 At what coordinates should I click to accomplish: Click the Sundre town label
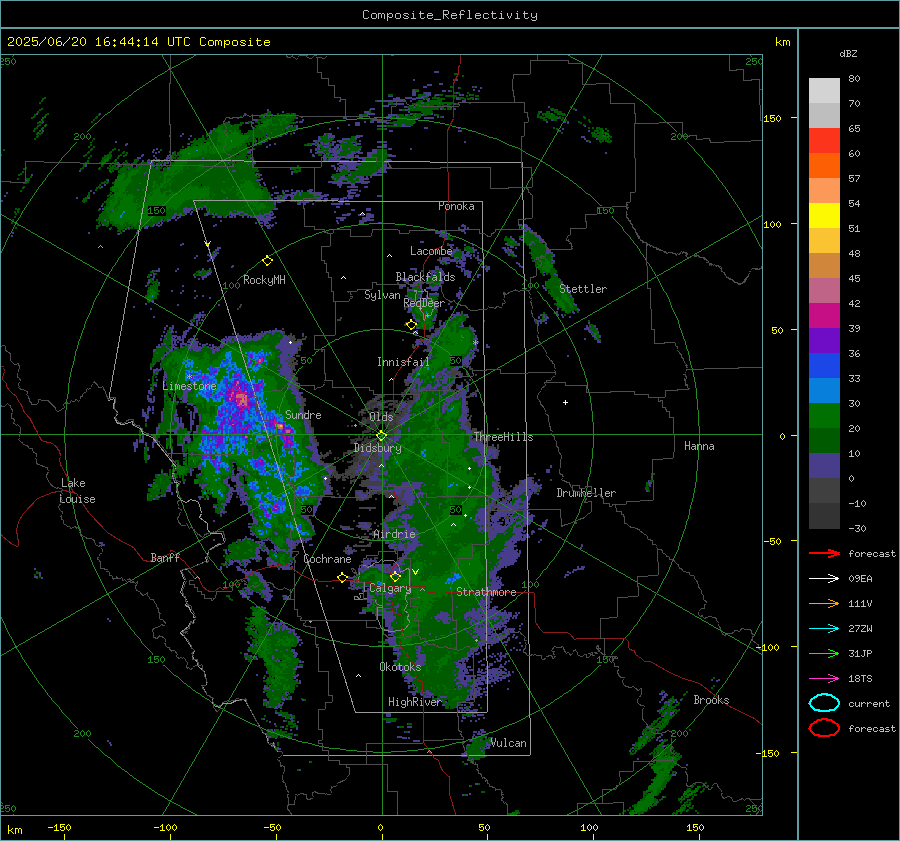coord(303,414)
